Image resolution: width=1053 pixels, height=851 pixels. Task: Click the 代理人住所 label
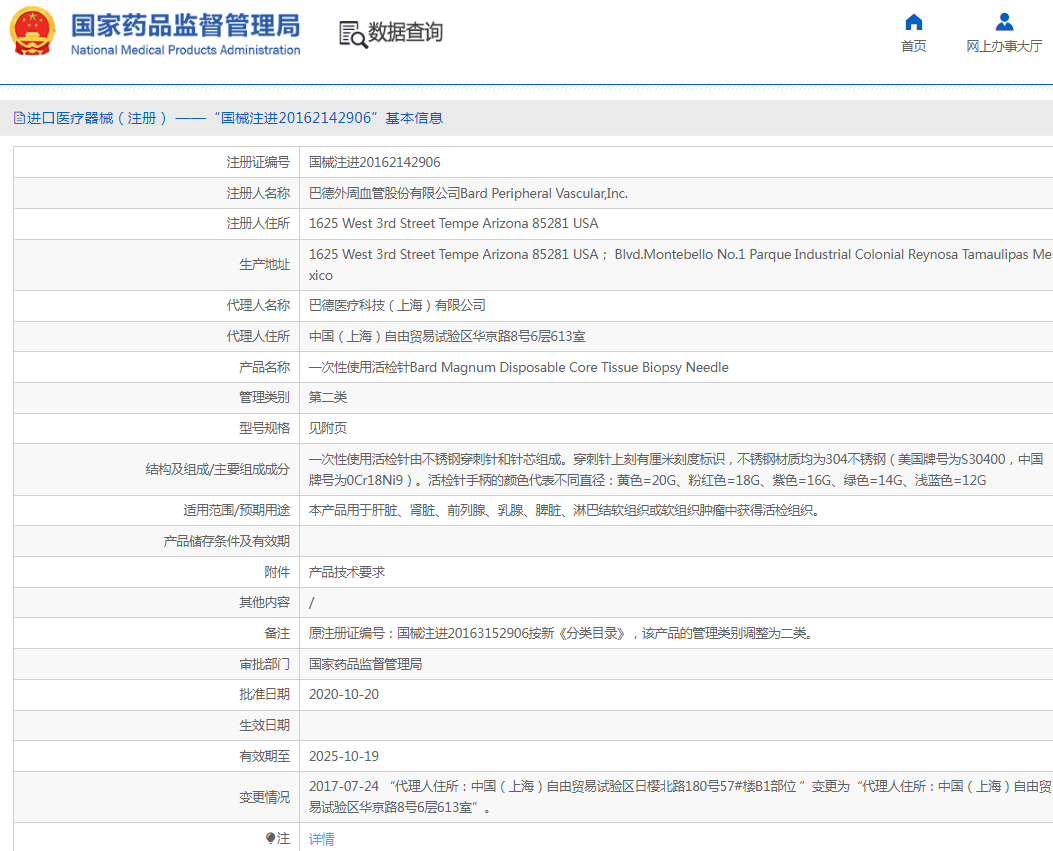[258, 337]
